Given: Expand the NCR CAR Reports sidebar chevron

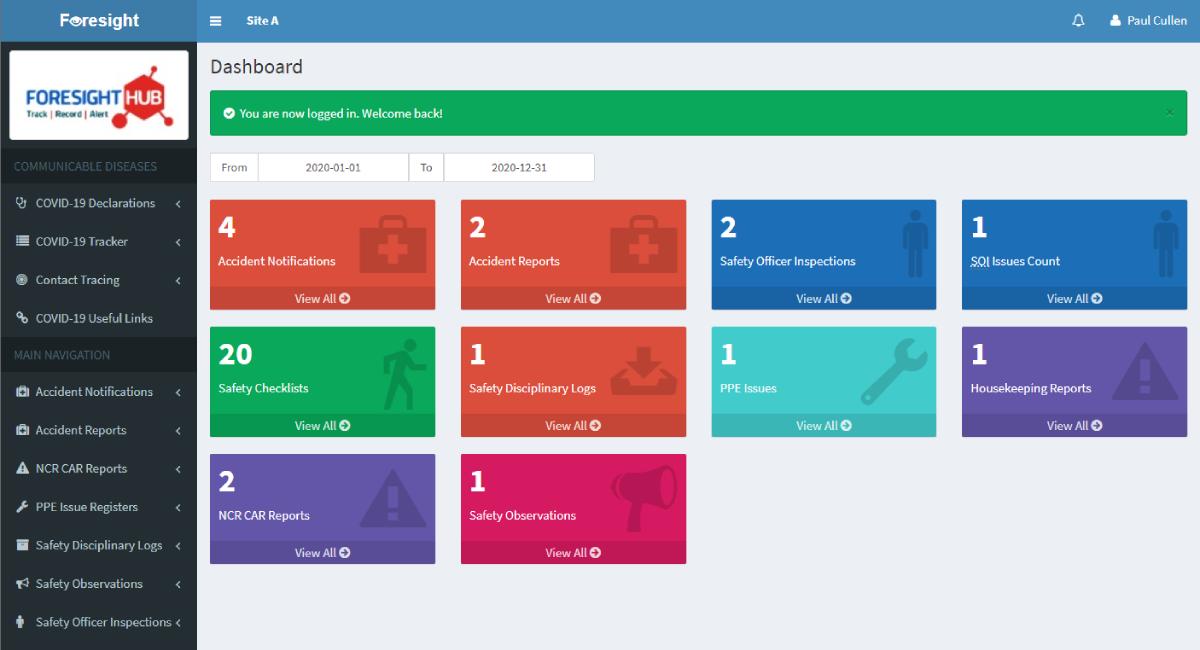Looking at the screenshot, I should [x=178, y=469].
